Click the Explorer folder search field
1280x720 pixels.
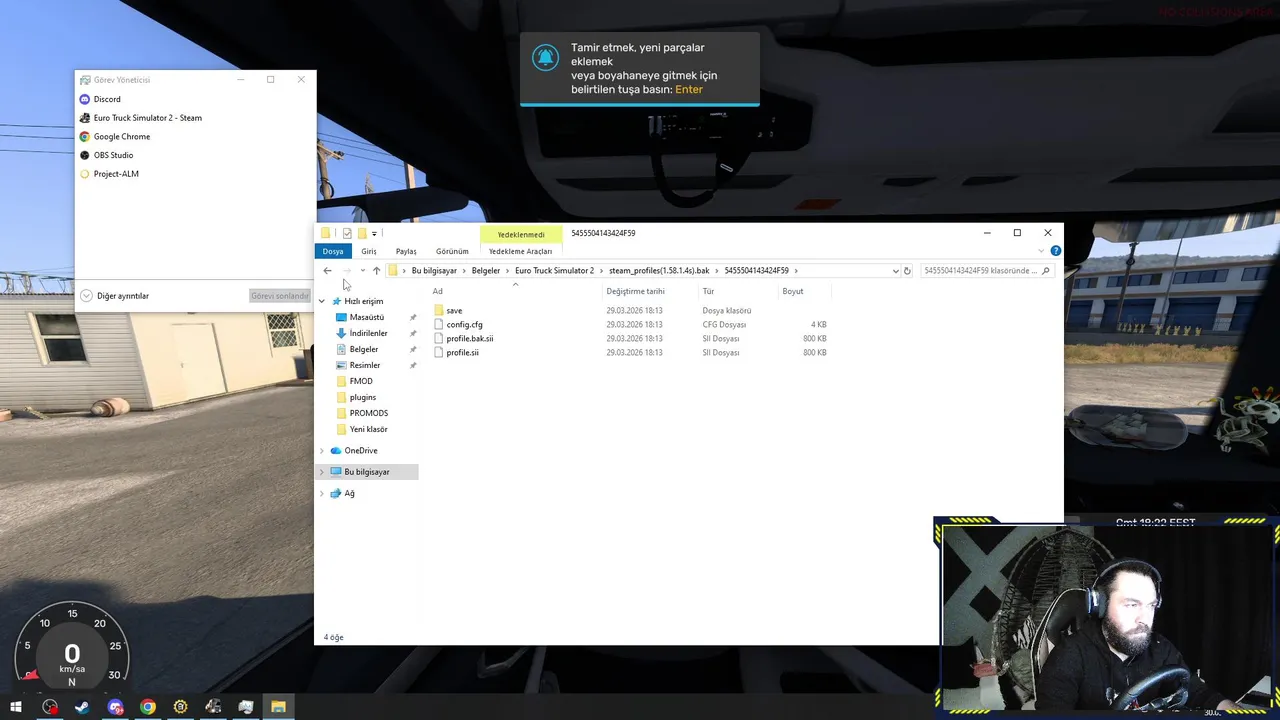pos(986,271)
